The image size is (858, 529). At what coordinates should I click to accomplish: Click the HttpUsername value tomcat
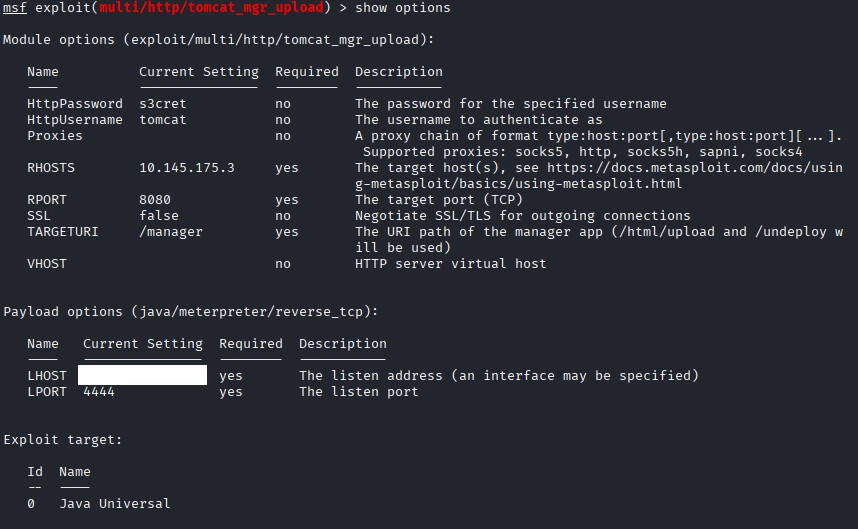pos(162,120)
